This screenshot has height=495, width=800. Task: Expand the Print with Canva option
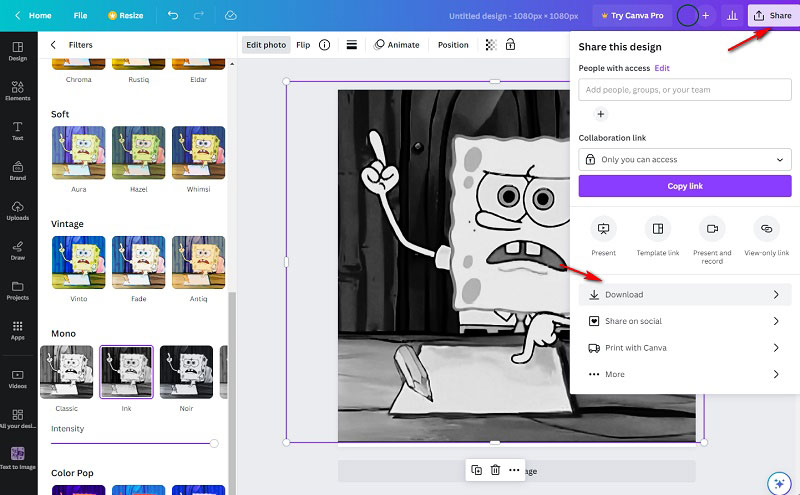685,348
